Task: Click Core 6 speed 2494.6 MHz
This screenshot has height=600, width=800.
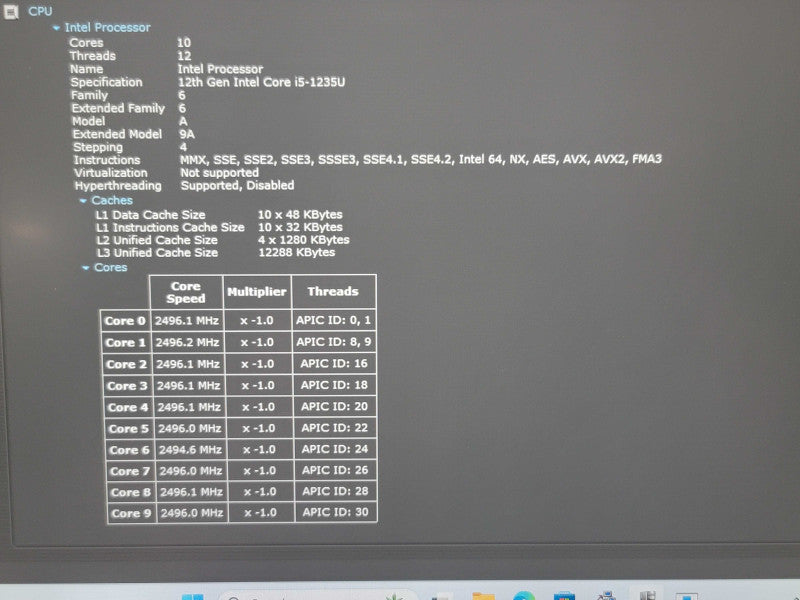Action: 190,450
